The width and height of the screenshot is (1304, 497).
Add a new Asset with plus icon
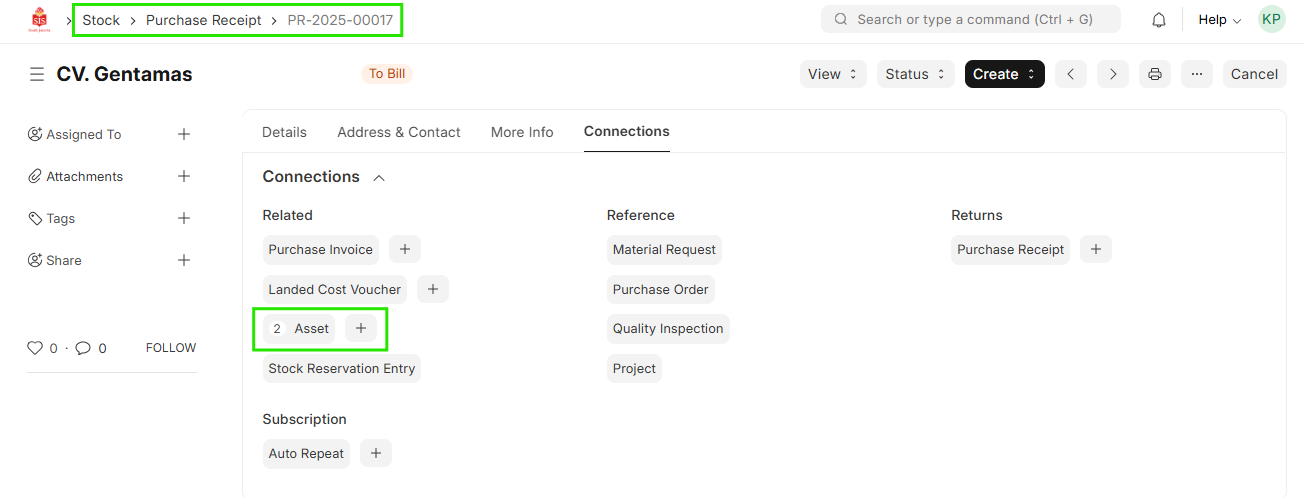(x=361, y=328)
